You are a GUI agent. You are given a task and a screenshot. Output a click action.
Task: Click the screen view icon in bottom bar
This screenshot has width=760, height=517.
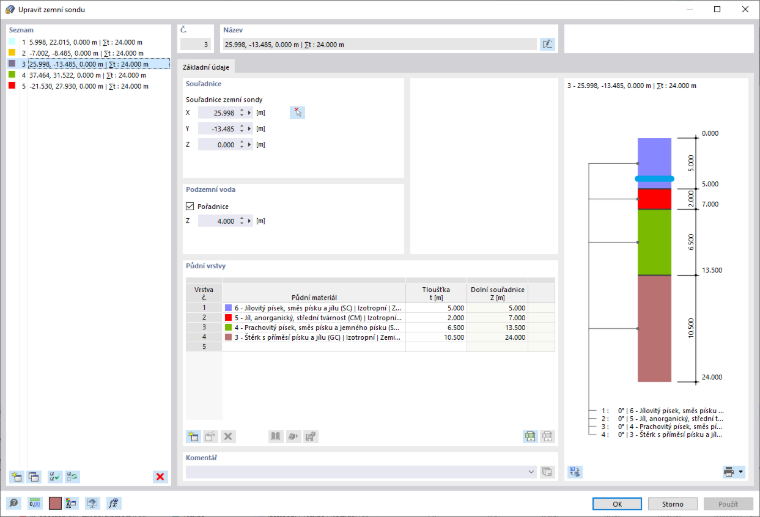[x=92, y=503]
